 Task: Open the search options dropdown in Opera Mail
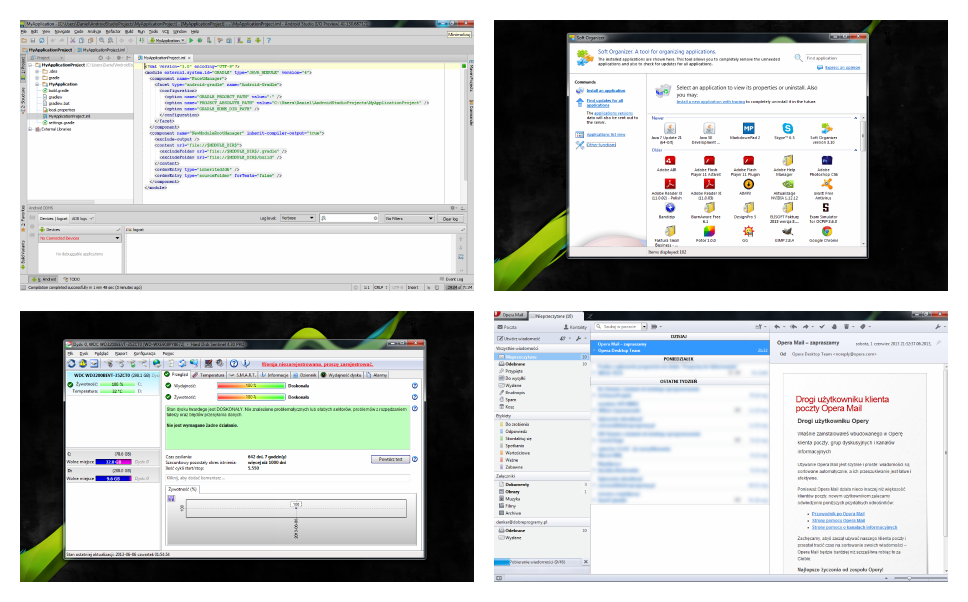tap(644, 327)
